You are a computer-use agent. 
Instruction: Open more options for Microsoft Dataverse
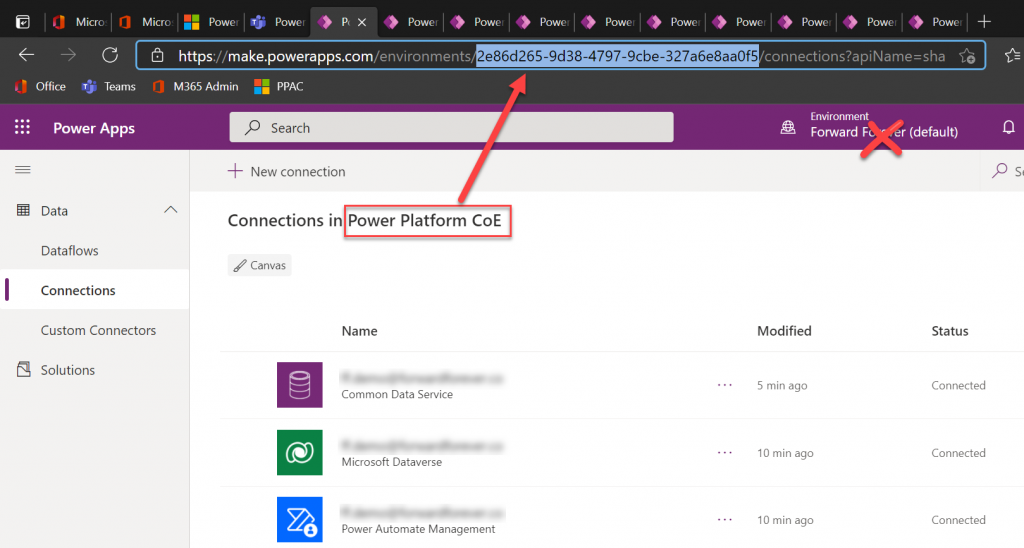(x=725, y=453)
